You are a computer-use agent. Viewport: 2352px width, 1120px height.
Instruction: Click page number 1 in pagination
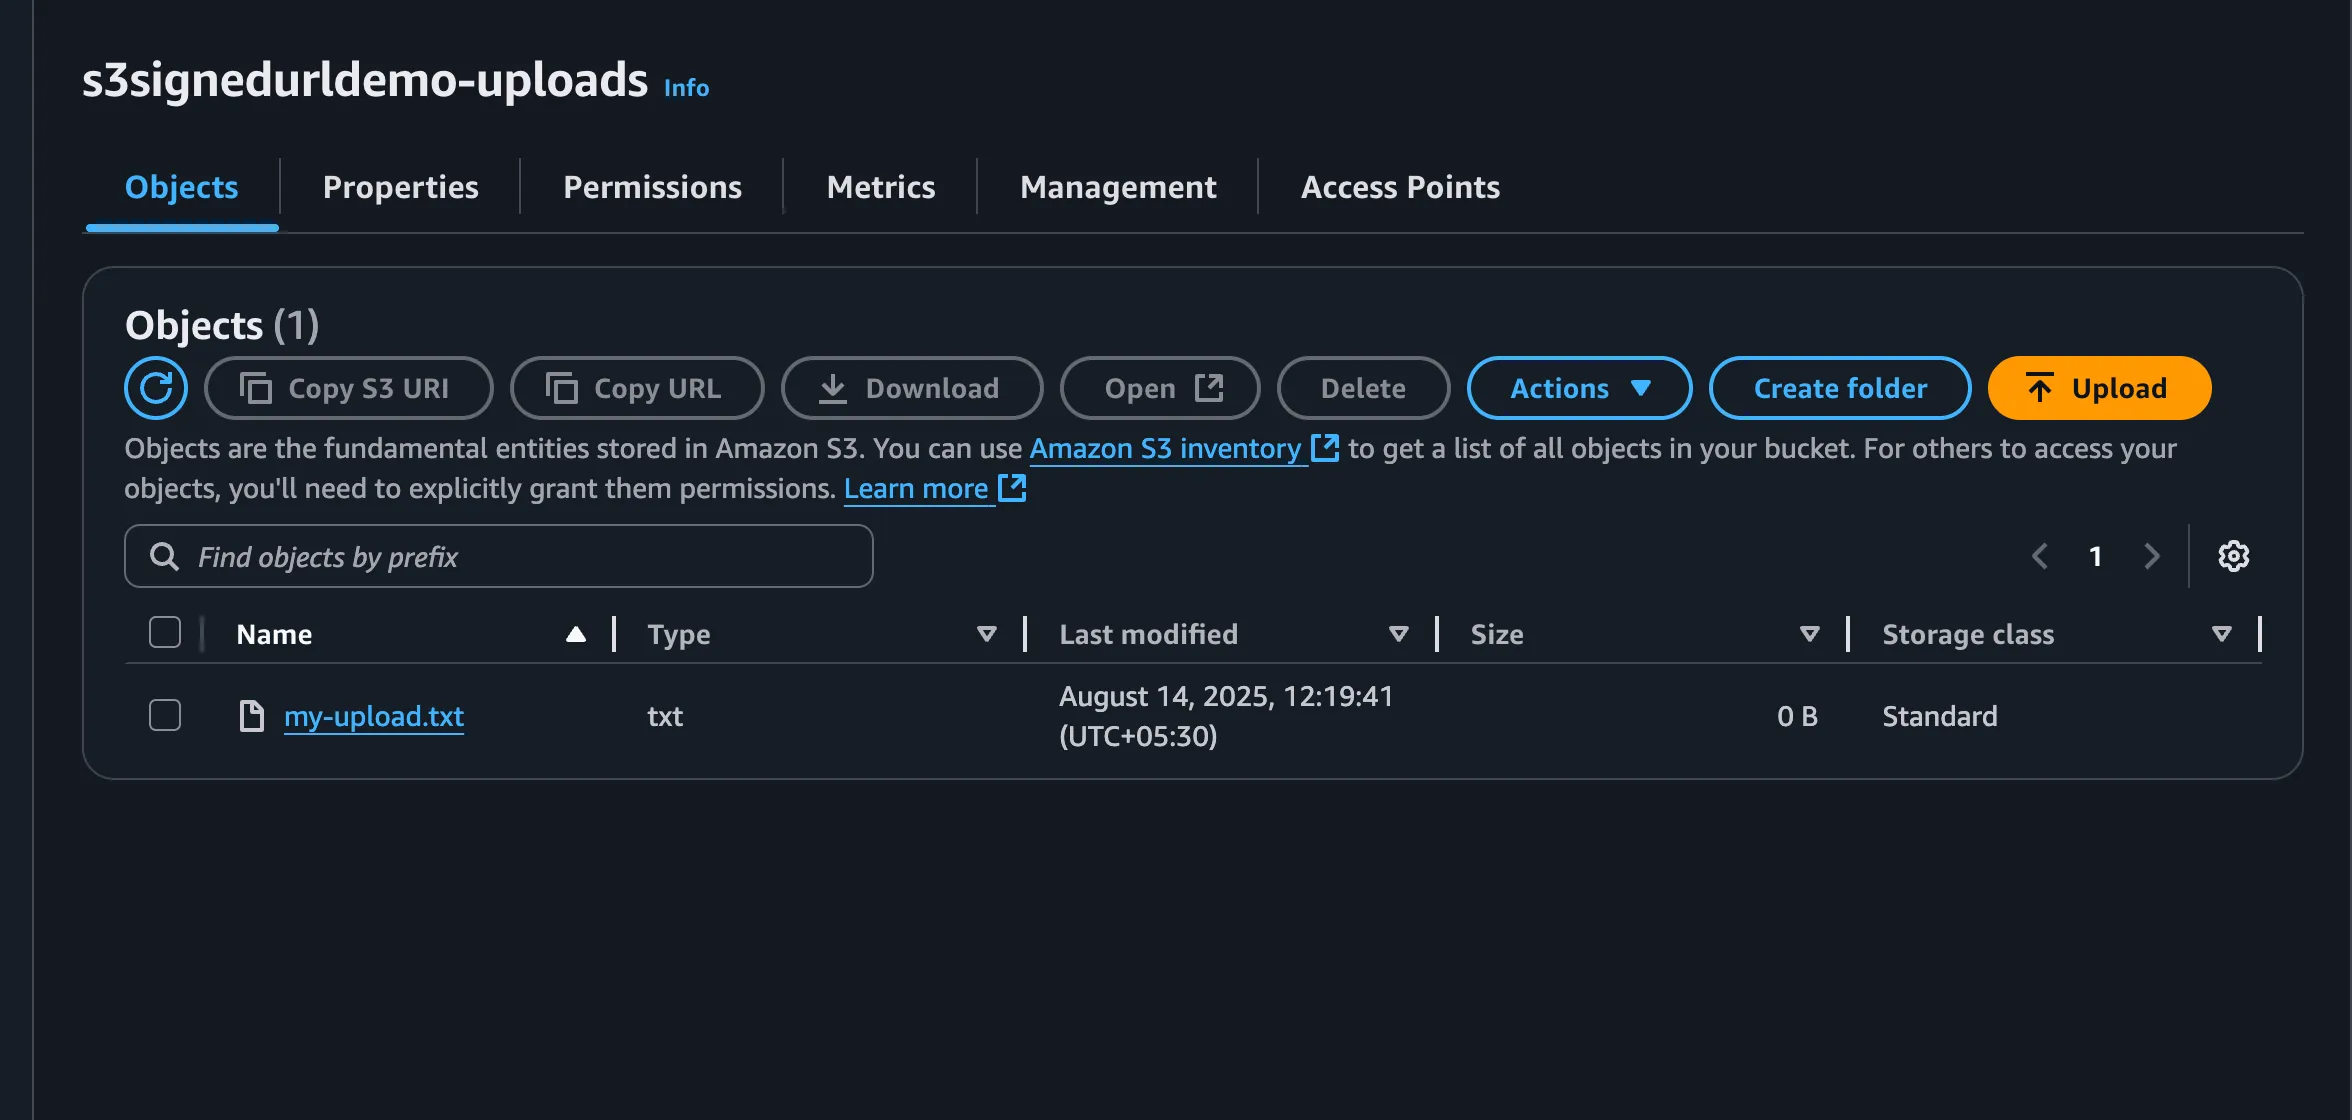point(2095,556)
